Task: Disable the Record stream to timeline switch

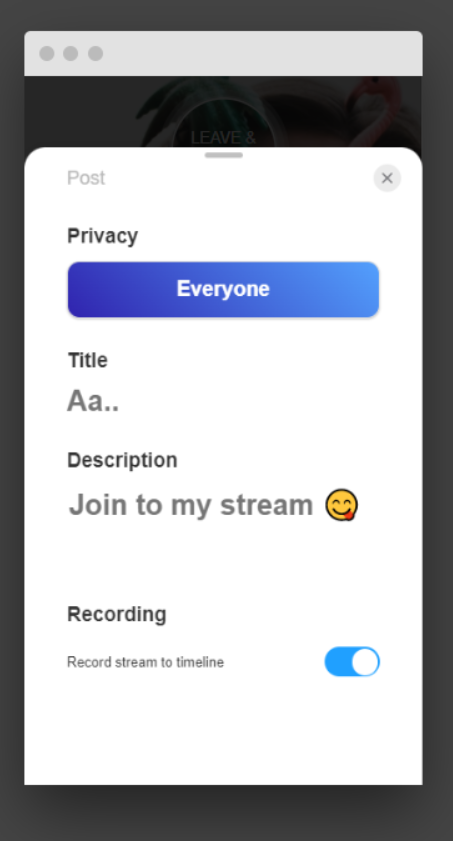Action: (x=352, y=662)
